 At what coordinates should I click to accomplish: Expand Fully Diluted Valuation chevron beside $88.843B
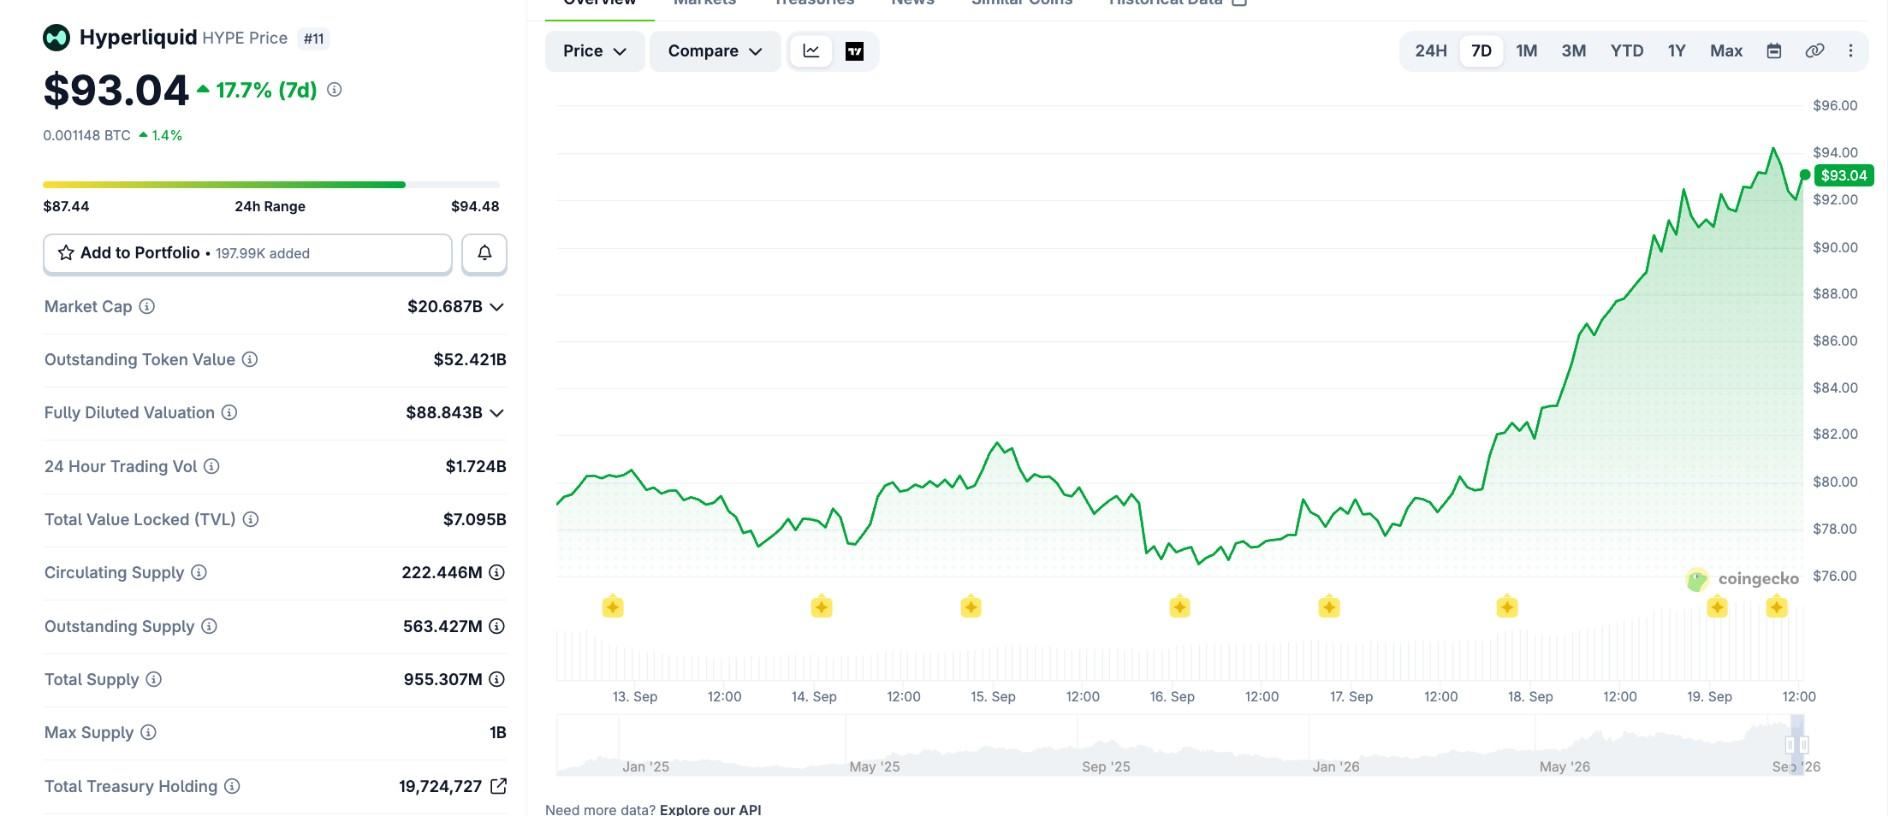497,413
